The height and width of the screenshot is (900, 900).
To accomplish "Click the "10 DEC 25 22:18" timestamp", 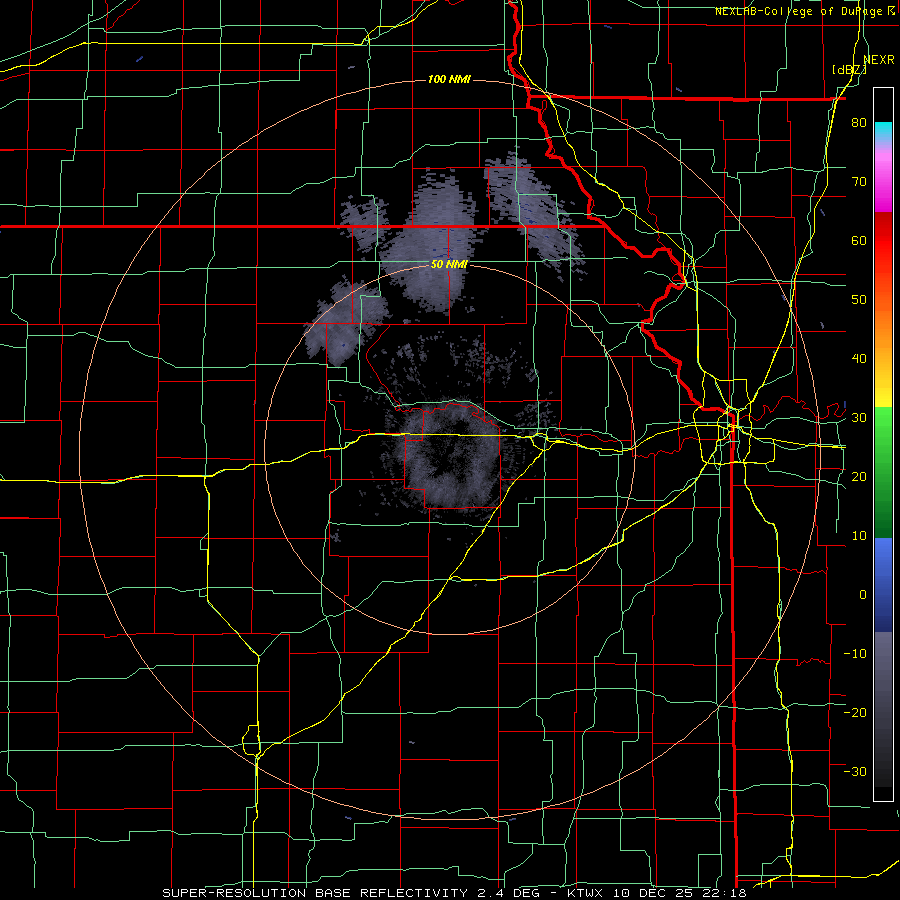I will pyautogui.click(x=680, y=893).
